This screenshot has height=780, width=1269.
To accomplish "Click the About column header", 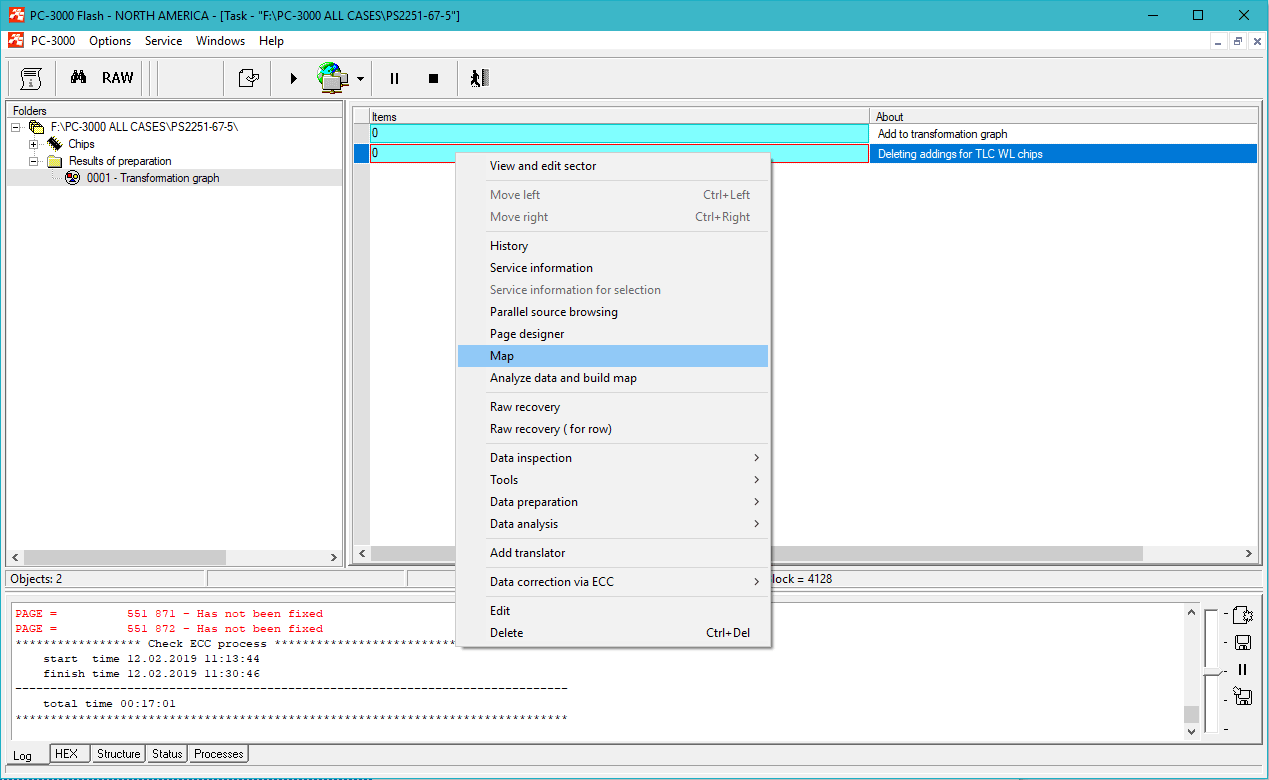I will 1063,117.
